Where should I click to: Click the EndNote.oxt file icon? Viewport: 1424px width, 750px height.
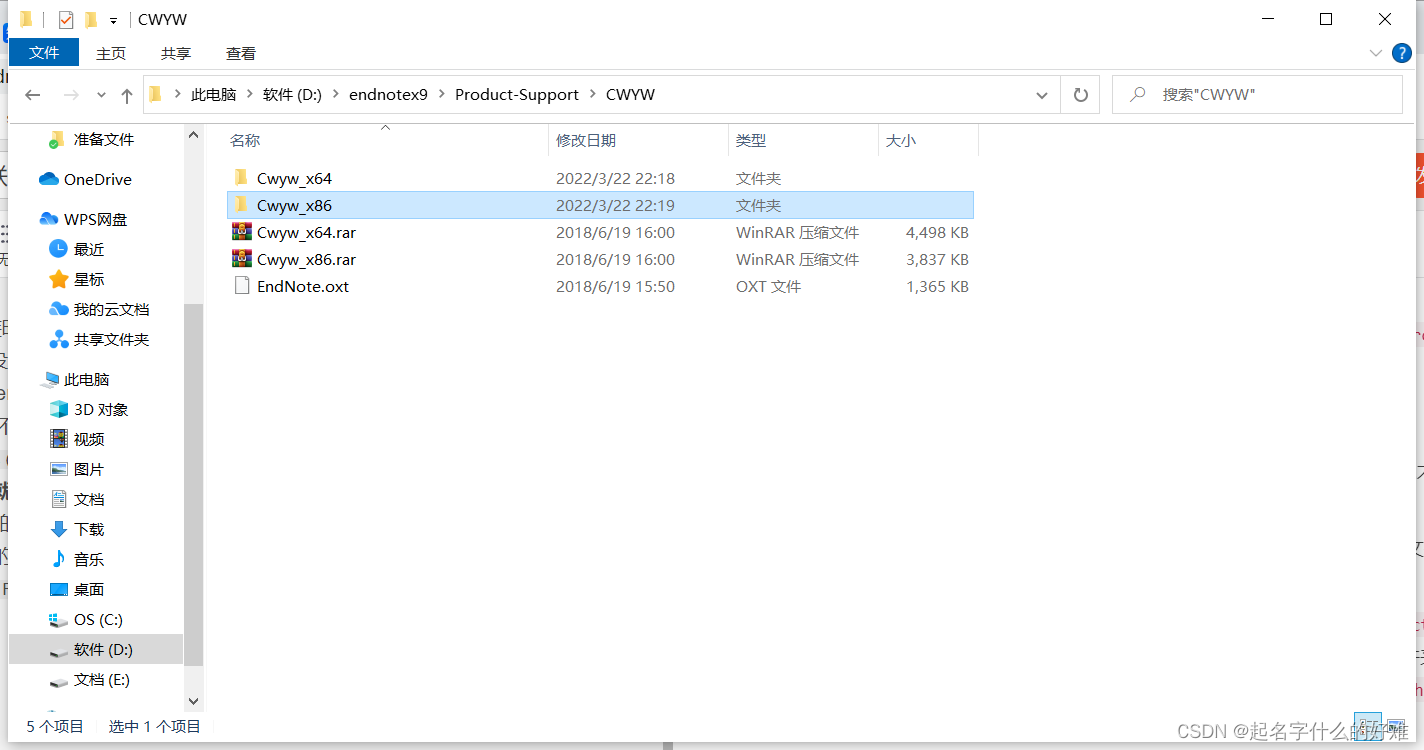240,286
